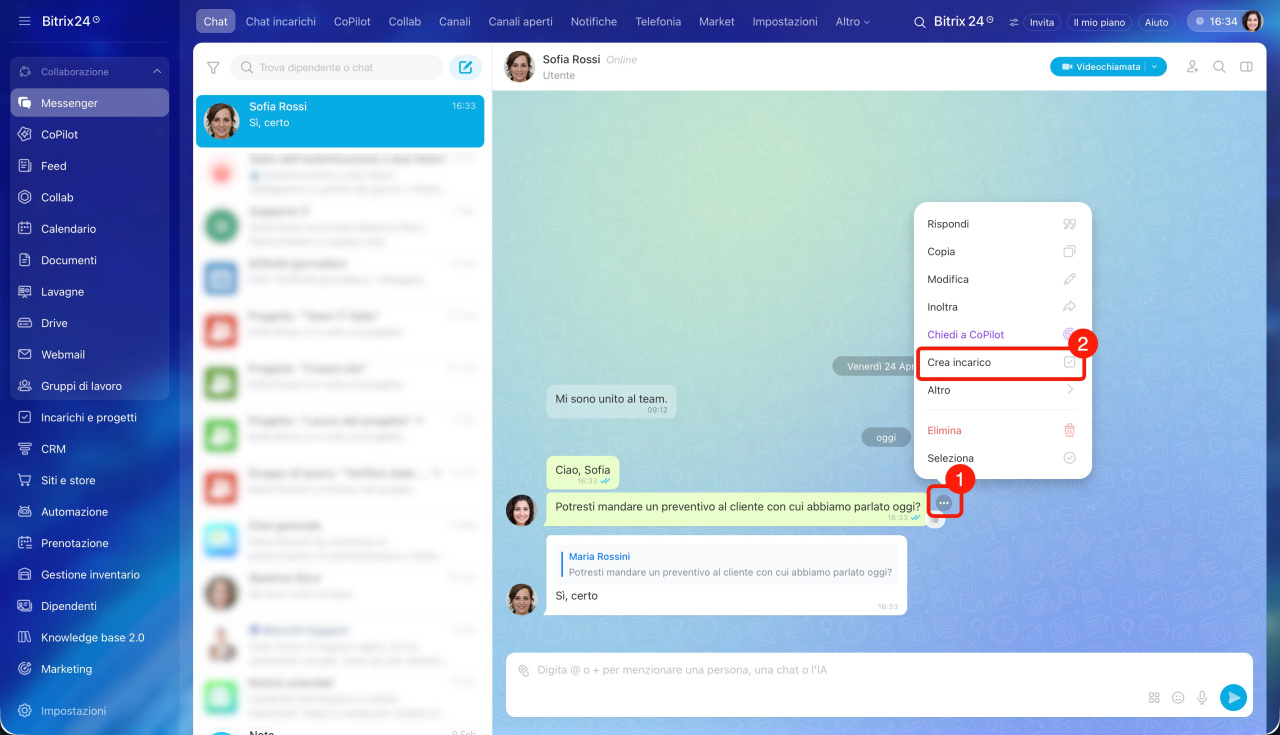Screen dimensions: 1280x735
Task: Open the Notifiche tab
Action: (x=594, y=22)
